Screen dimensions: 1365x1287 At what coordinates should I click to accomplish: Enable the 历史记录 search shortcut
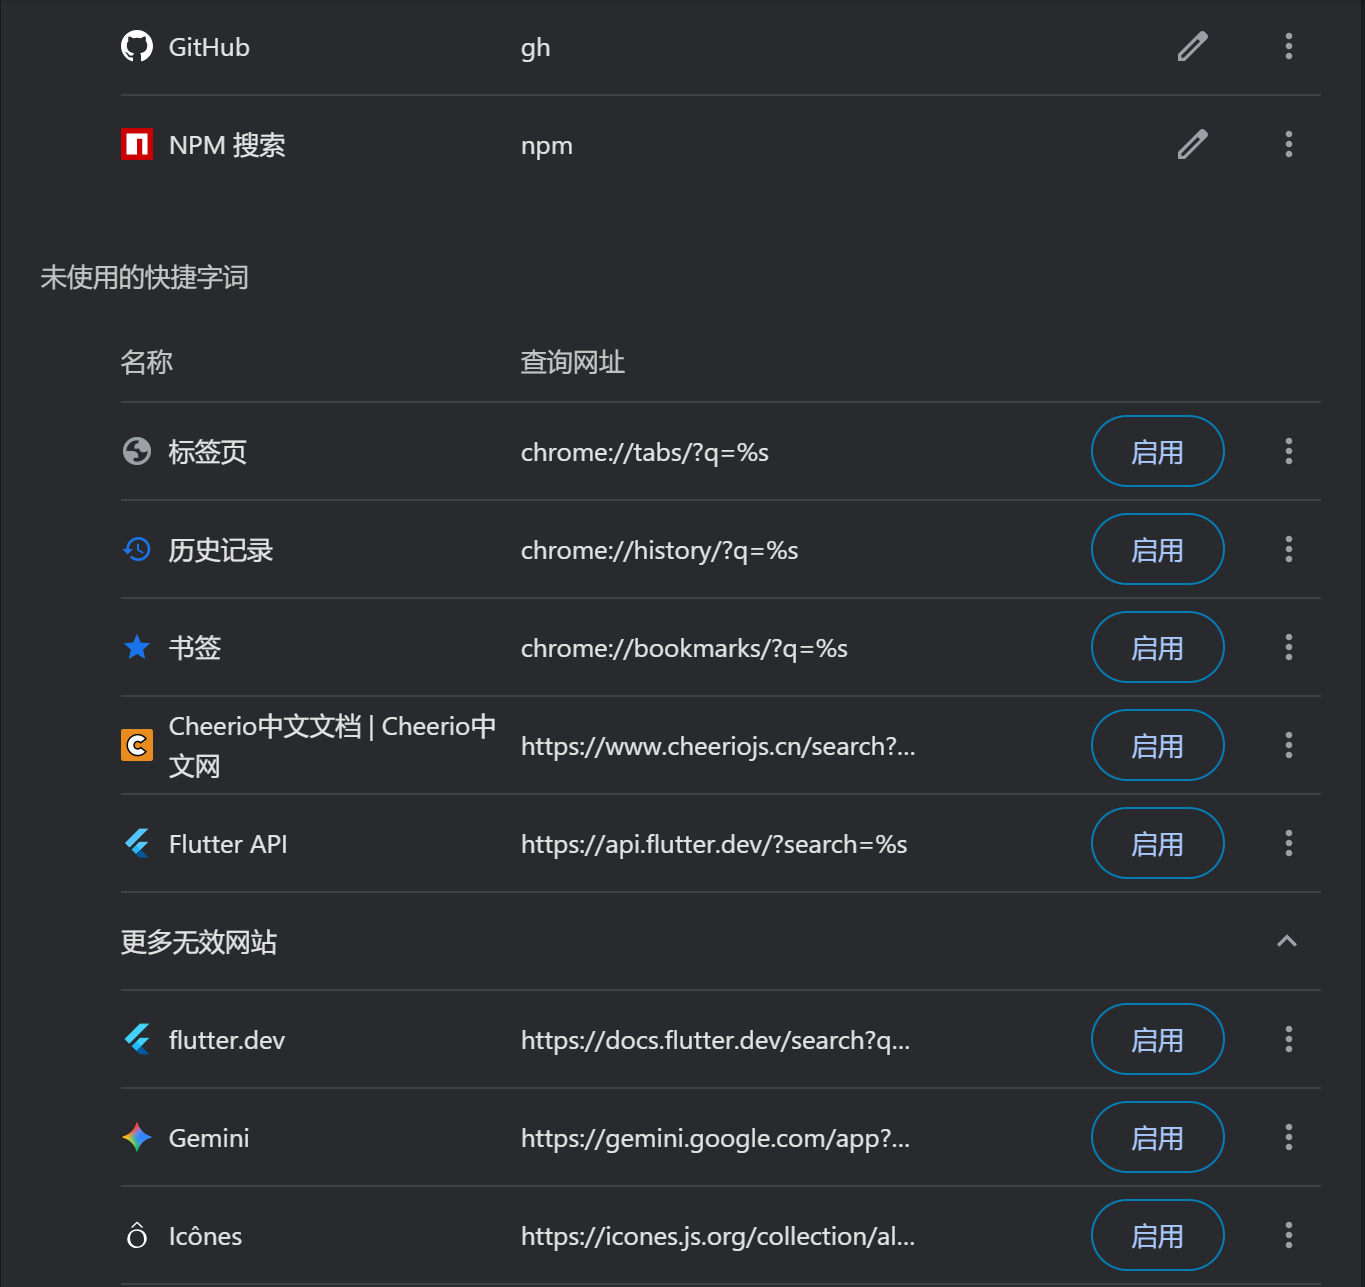coord(1157,549)
